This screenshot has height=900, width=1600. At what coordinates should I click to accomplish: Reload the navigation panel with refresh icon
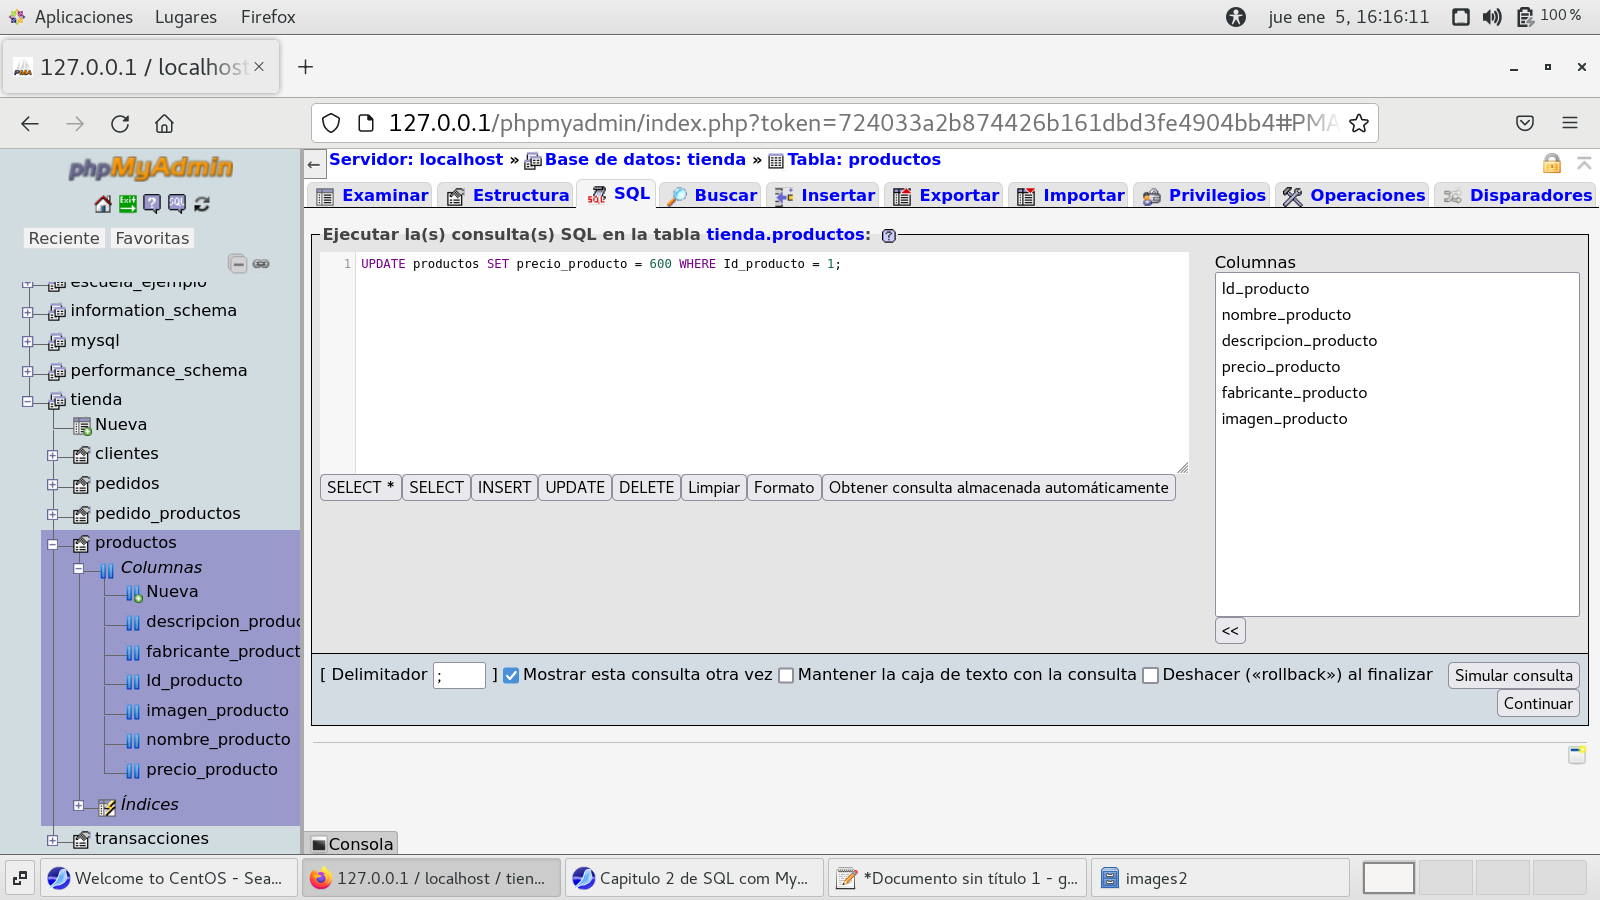[202, 204]
